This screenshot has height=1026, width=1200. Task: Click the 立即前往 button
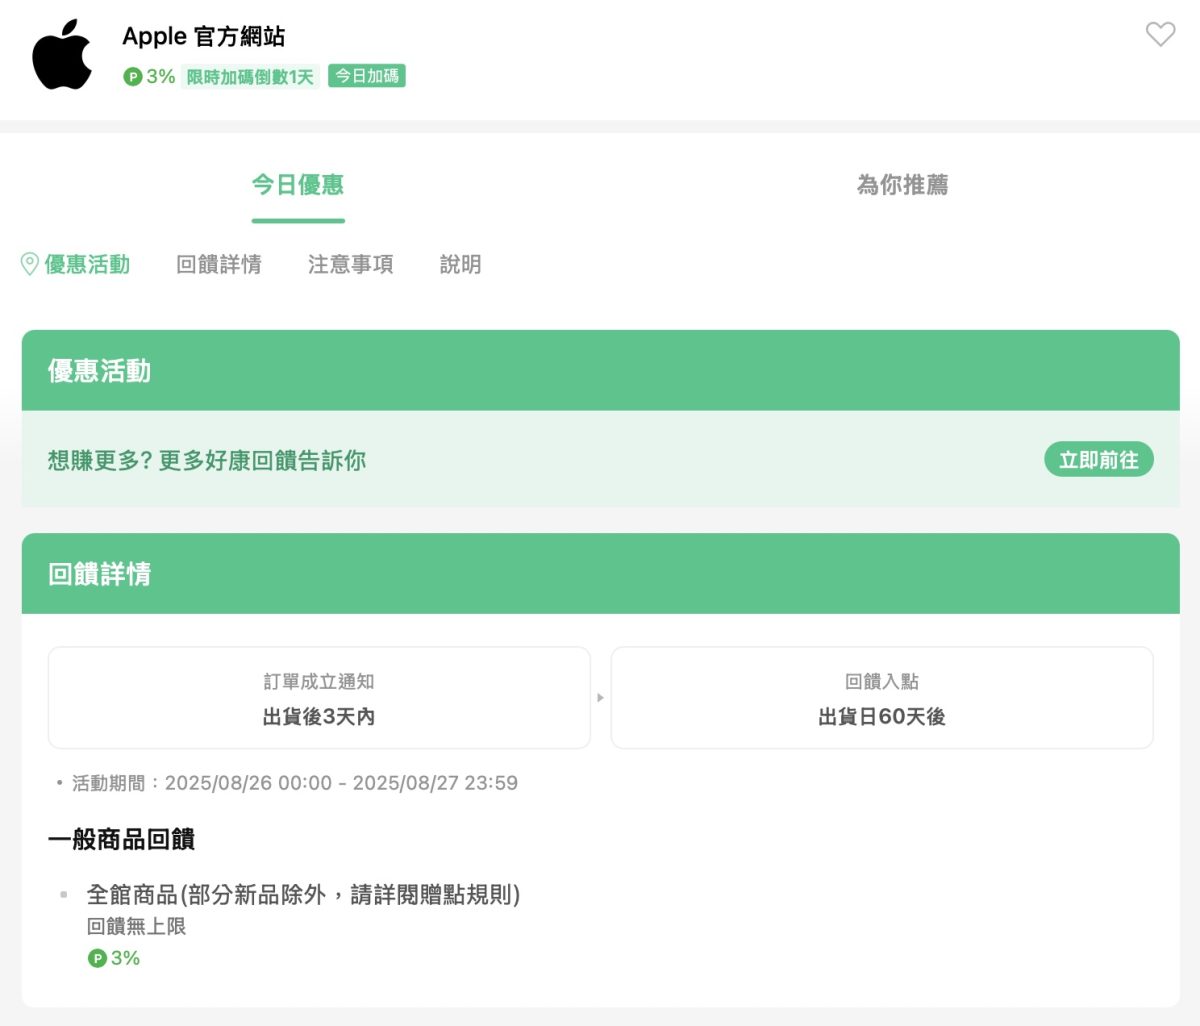pyautogui.click(x=1099, y=459)
